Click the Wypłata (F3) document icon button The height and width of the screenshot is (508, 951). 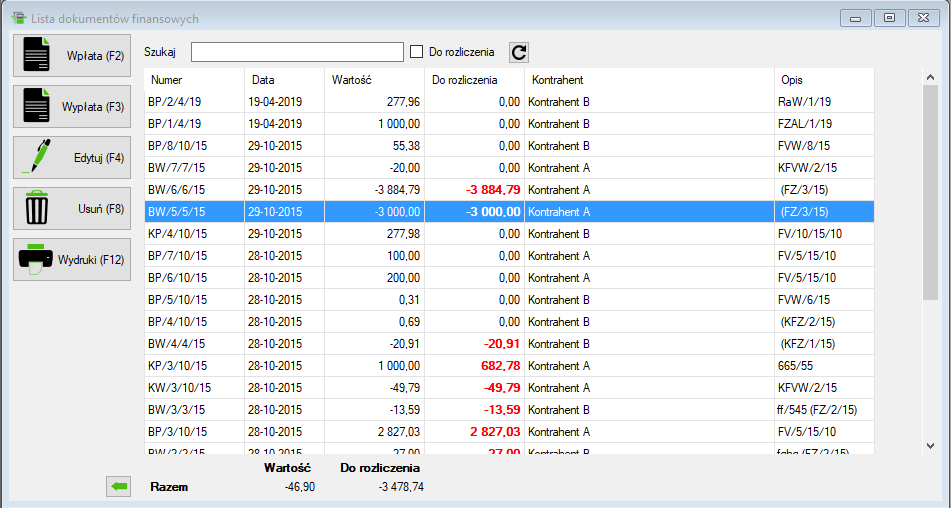click(x=71, y=106)
